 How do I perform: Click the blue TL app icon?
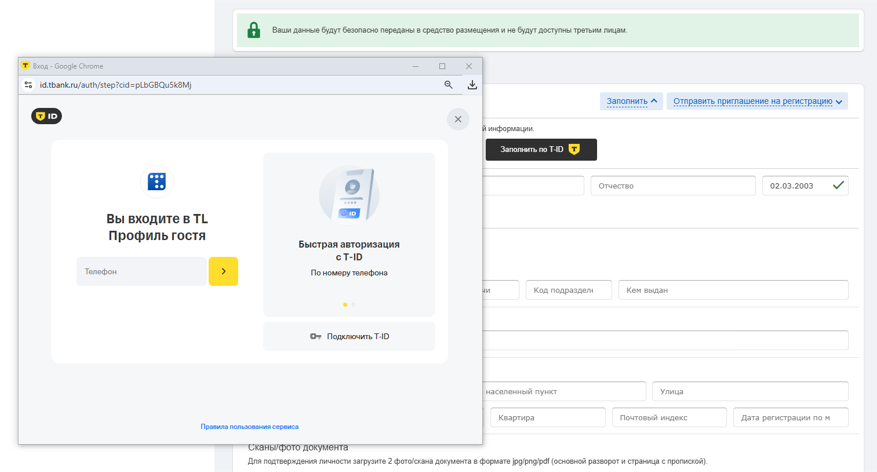(x=157, y=182)
